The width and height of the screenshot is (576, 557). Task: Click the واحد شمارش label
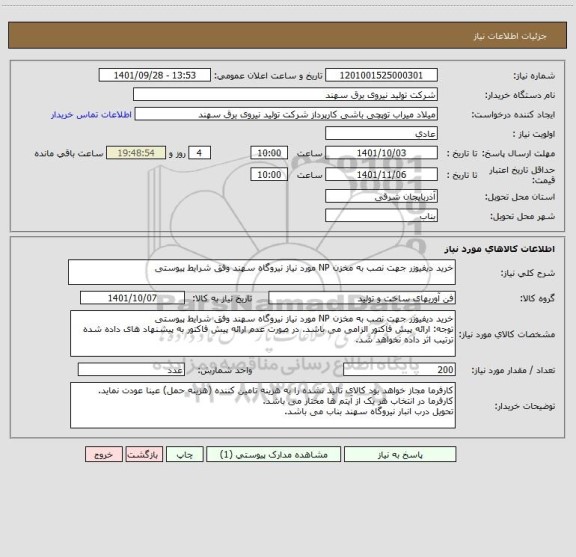(225, 370)
